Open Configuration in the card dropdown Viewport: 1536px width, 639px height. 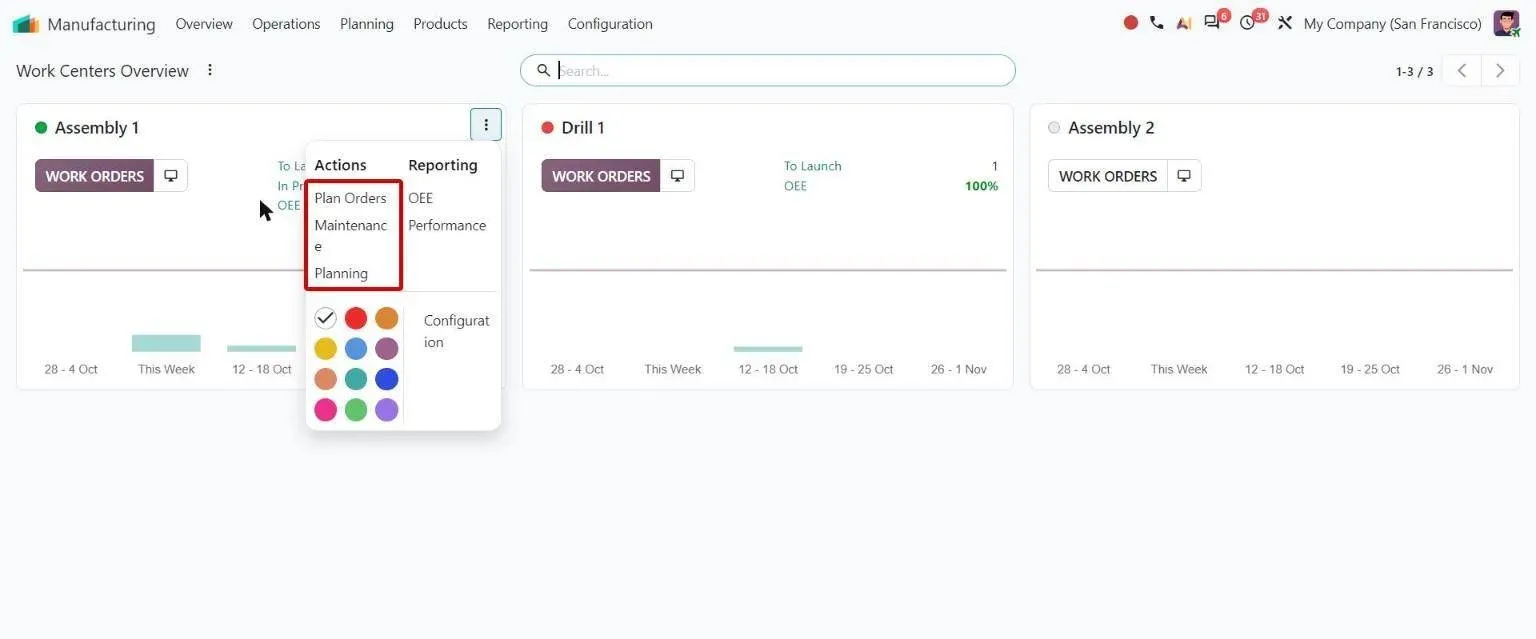click(x=456, y=331)
